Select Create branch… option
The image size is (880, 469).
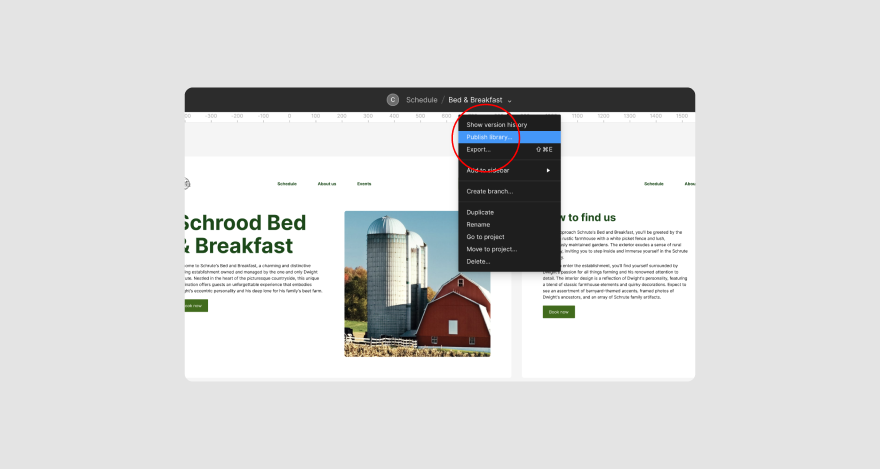click(x=510, y=191)
